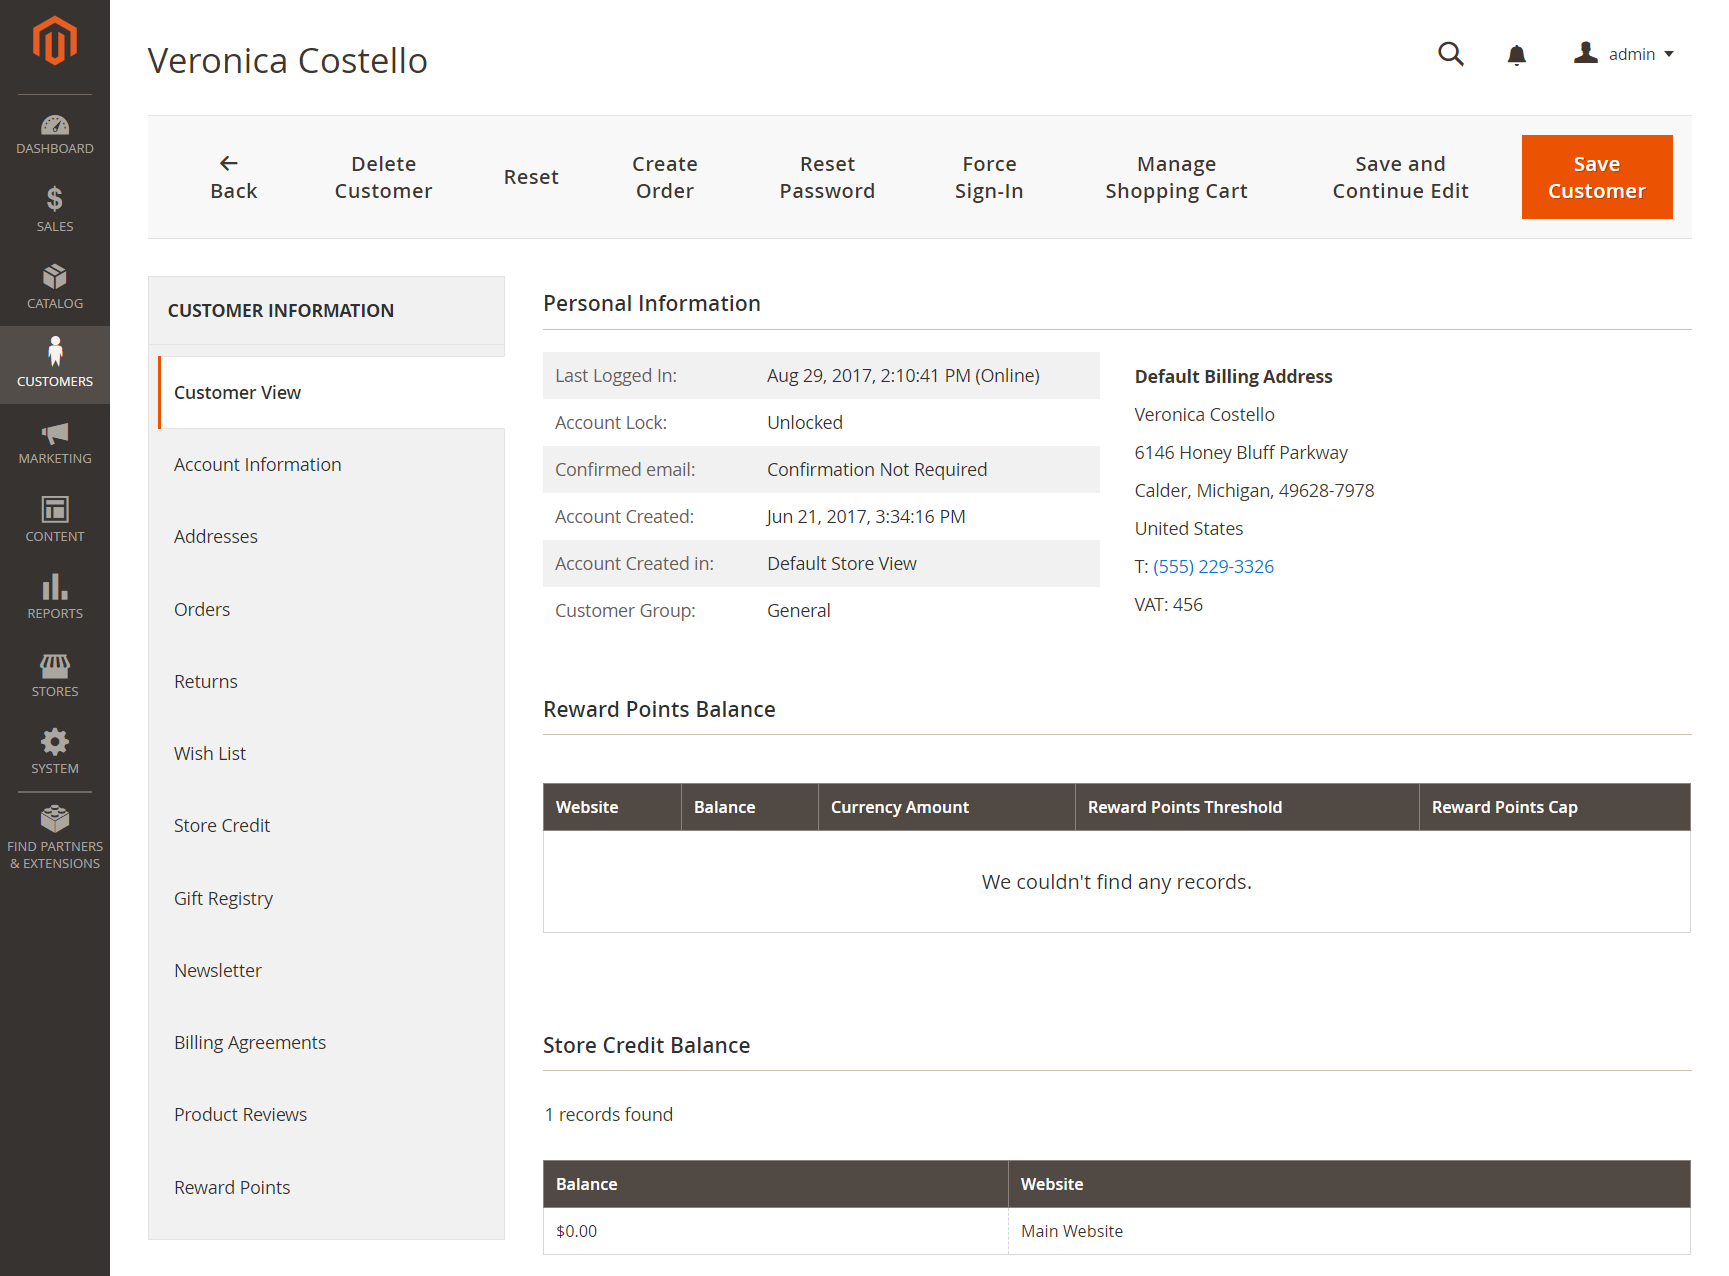
Task: Open the Marketing section
Action: (55, 441)
